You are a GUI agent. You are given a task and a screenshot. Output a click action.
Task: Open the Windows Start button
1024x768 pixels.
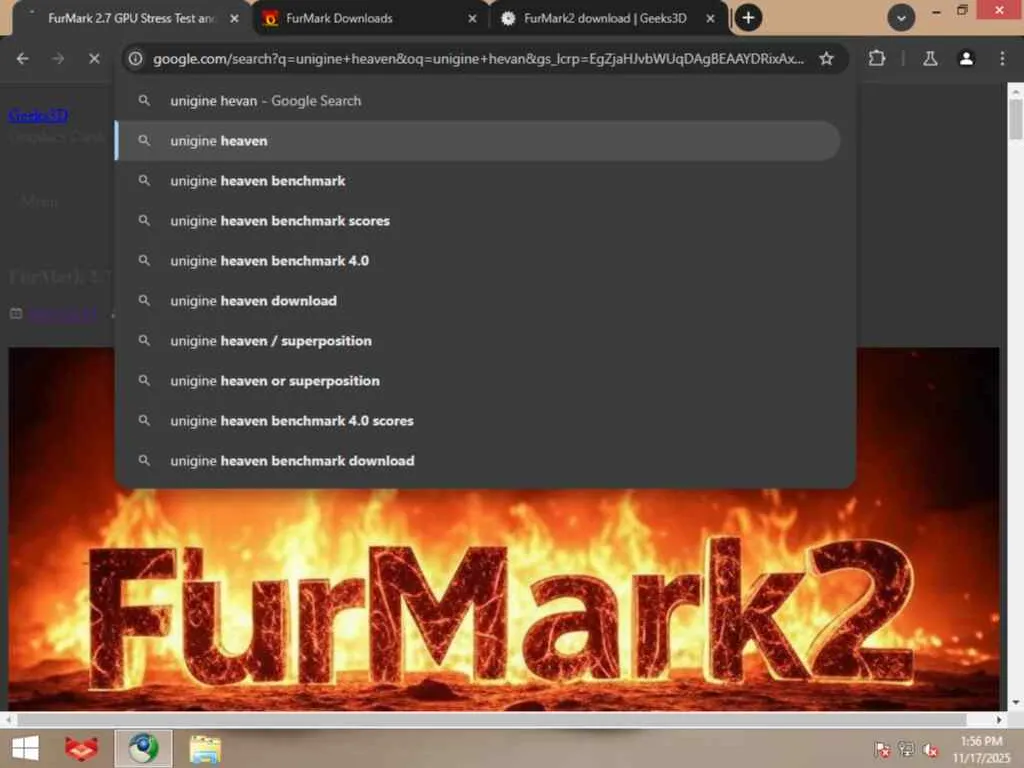(25, 748)
